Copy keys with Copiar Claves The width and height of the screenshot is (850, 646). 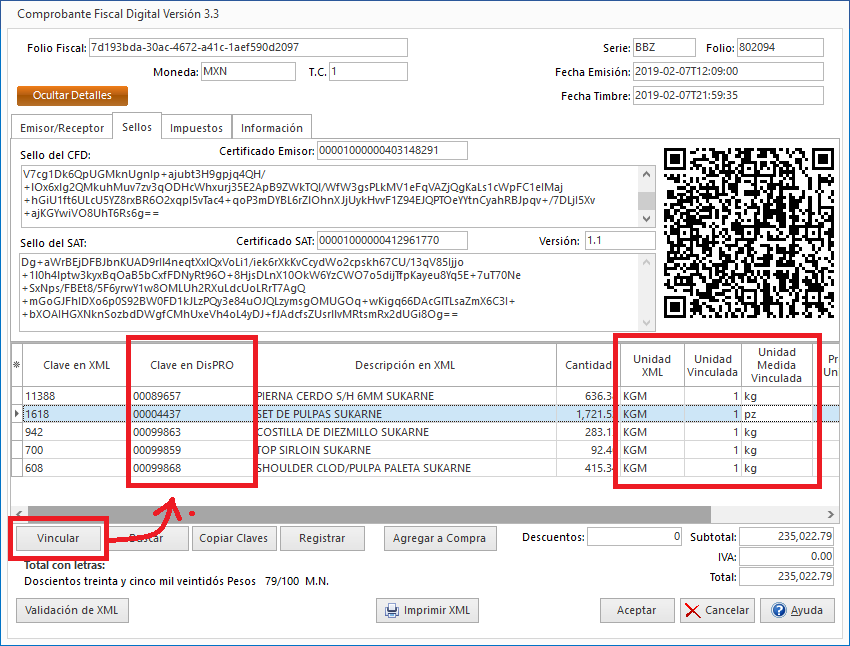click(x=234, y=538)
